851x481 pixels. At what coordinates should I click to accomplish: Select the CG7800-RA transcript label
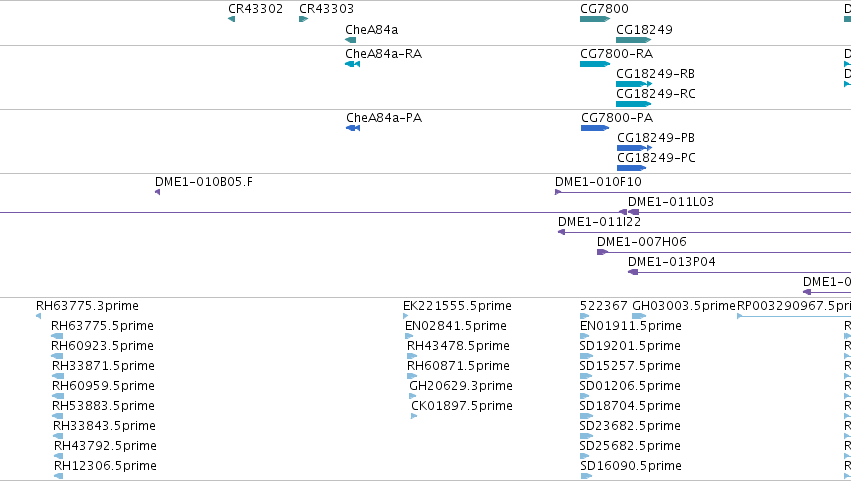pyautogui.click(x=617, y=54)
